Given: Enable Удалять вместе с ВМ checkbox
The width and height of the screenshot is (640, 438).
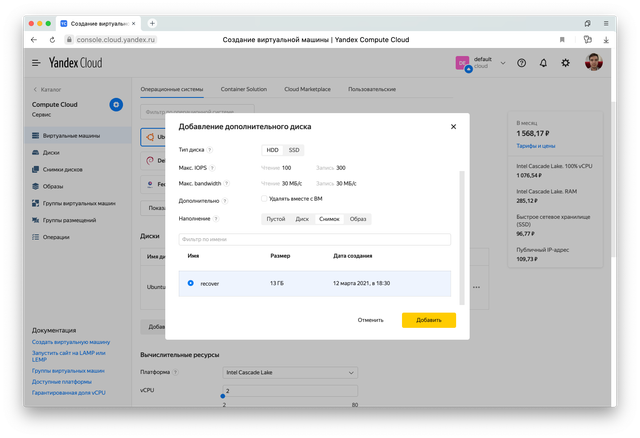Looking at the screenshot, I should pos(264,199).
